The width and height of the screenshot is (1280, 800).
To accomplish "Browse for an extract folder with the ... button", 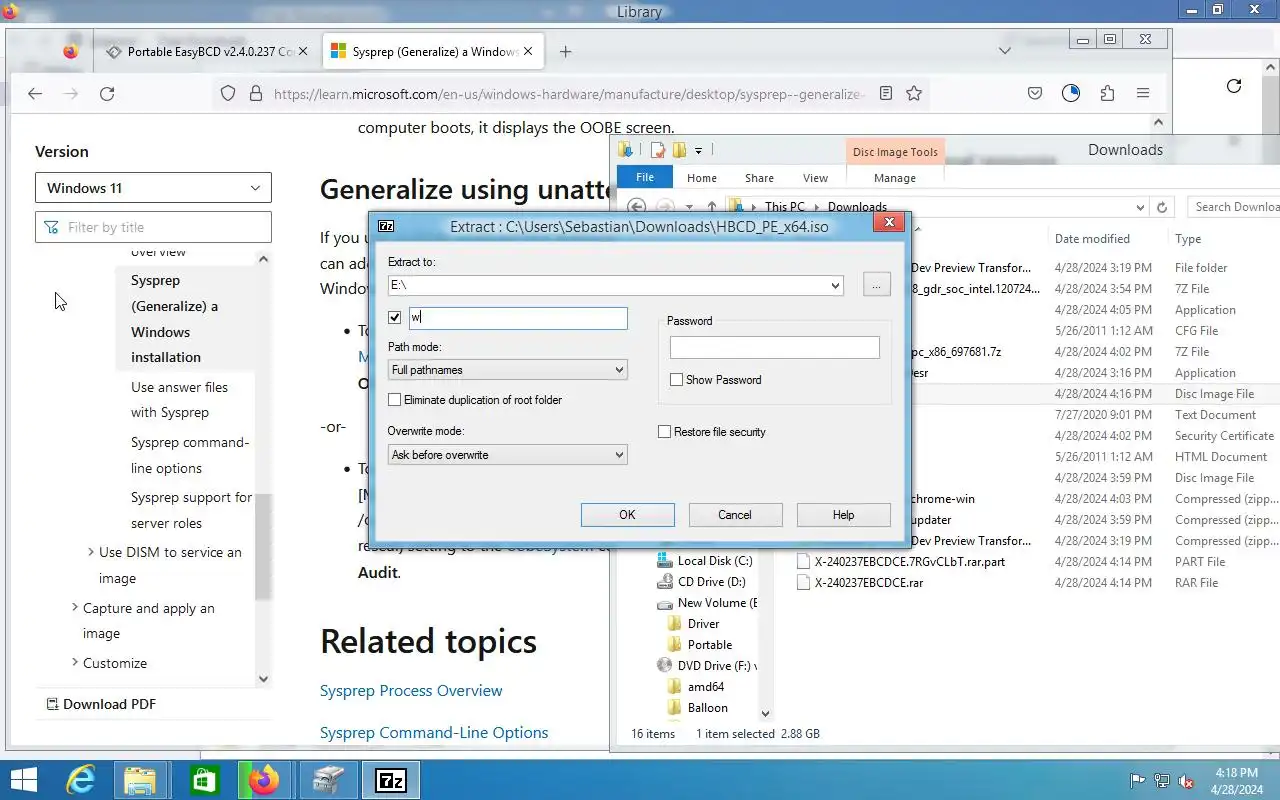I will pyautogui.click(x=876, y=286).
